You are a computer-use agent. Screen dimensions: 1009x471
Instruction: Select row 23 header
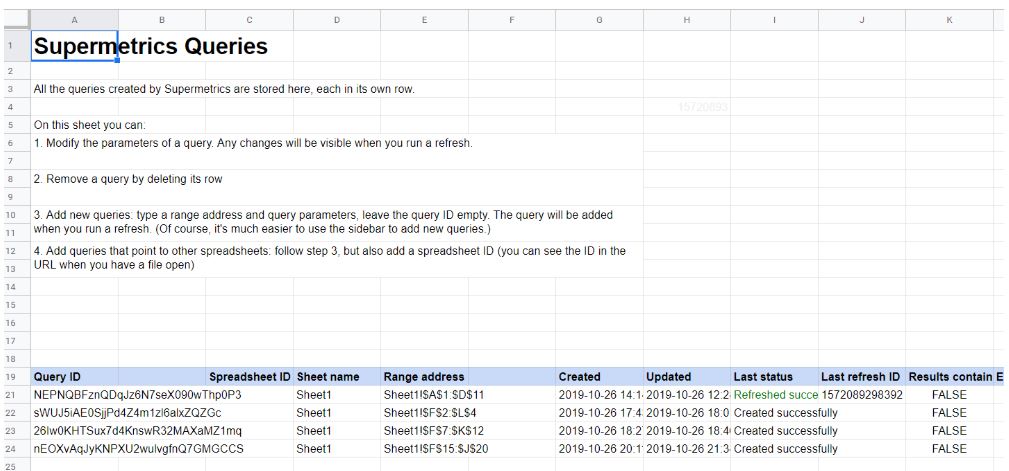(17, 430)
